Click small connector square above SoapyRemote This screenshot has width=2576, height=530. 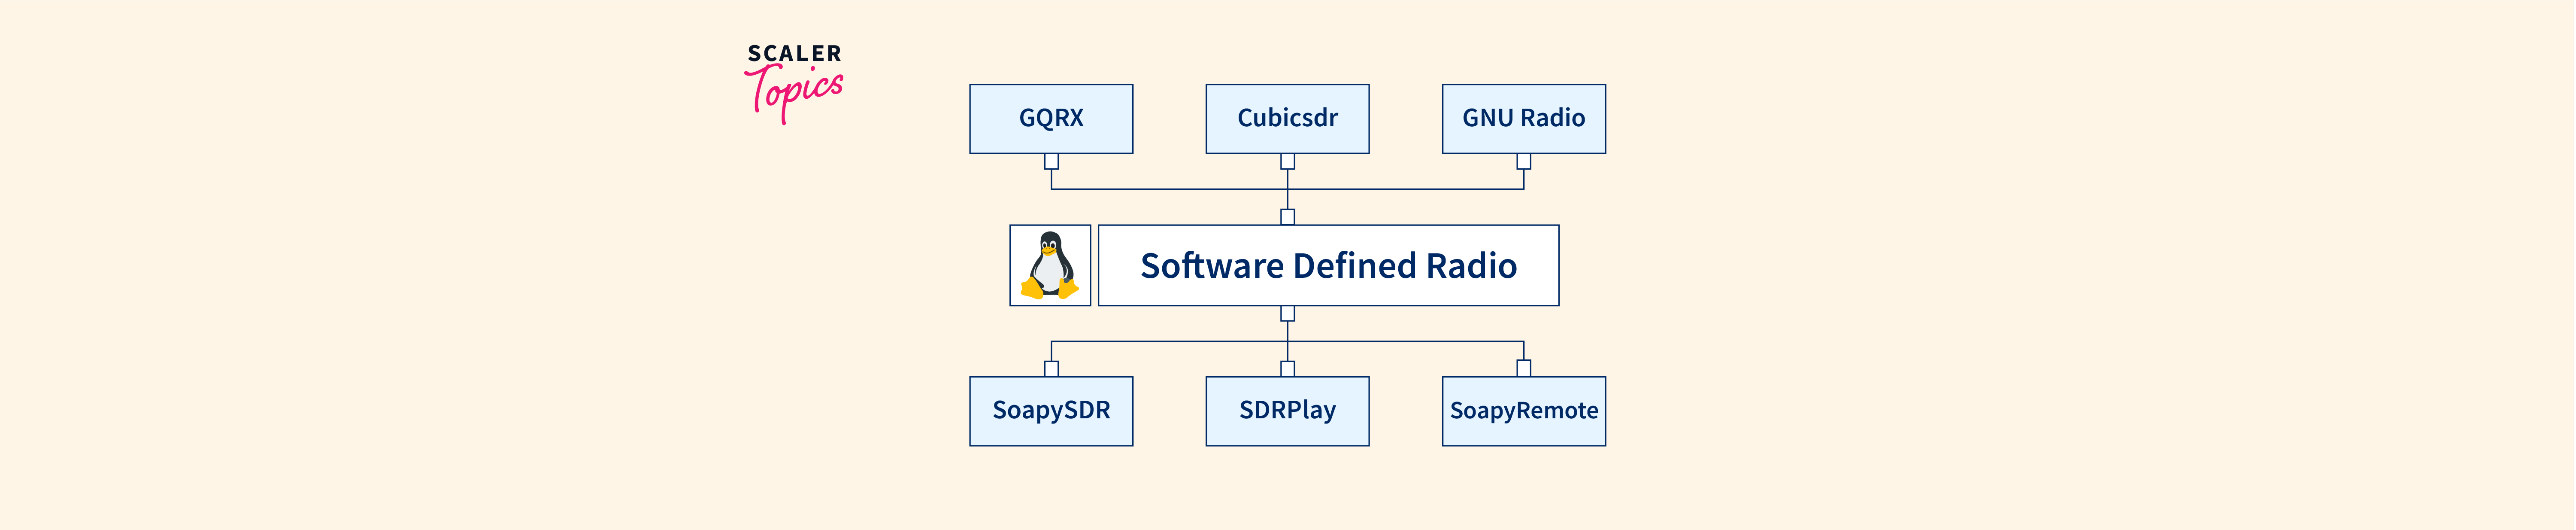coord(1523,369)
